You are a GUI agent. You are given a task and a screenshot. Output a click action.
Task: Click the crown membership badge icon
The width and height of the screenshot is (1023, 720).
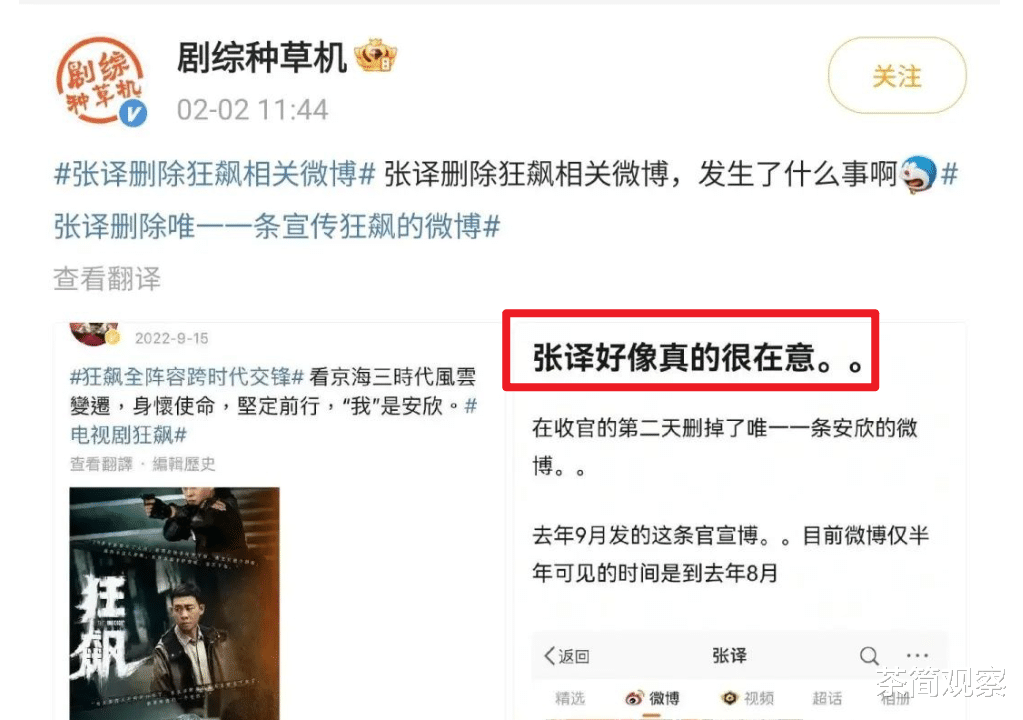tap(375, 56)
